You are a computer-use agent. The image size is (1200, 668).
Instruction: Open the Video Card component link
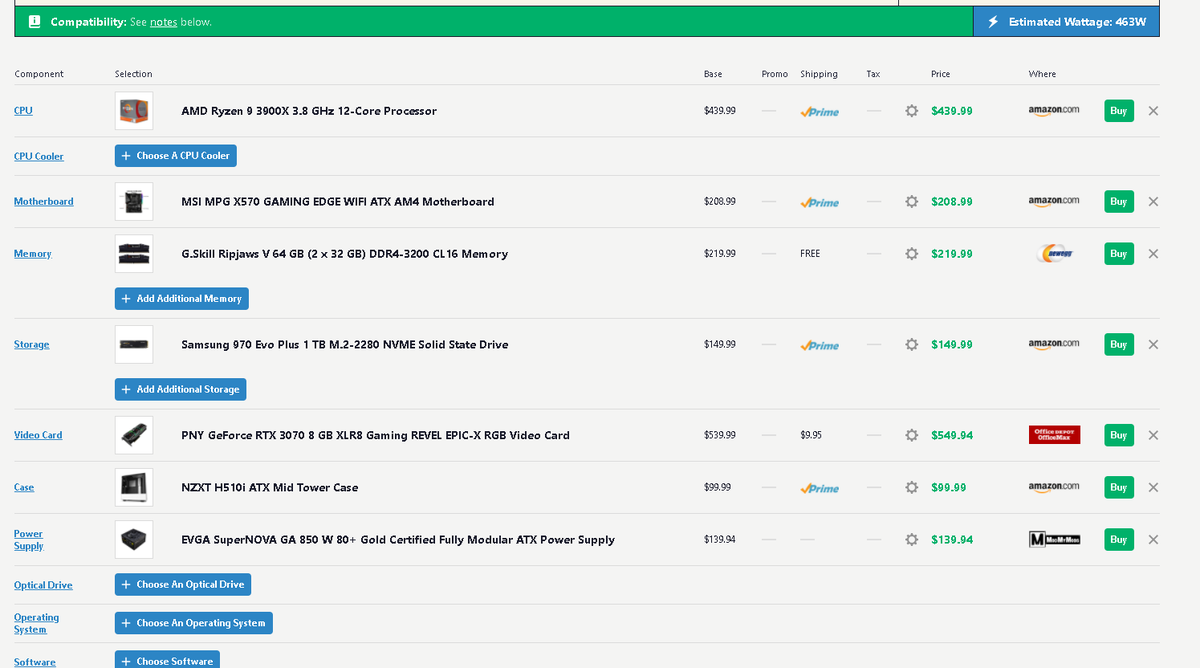(38, 435)
